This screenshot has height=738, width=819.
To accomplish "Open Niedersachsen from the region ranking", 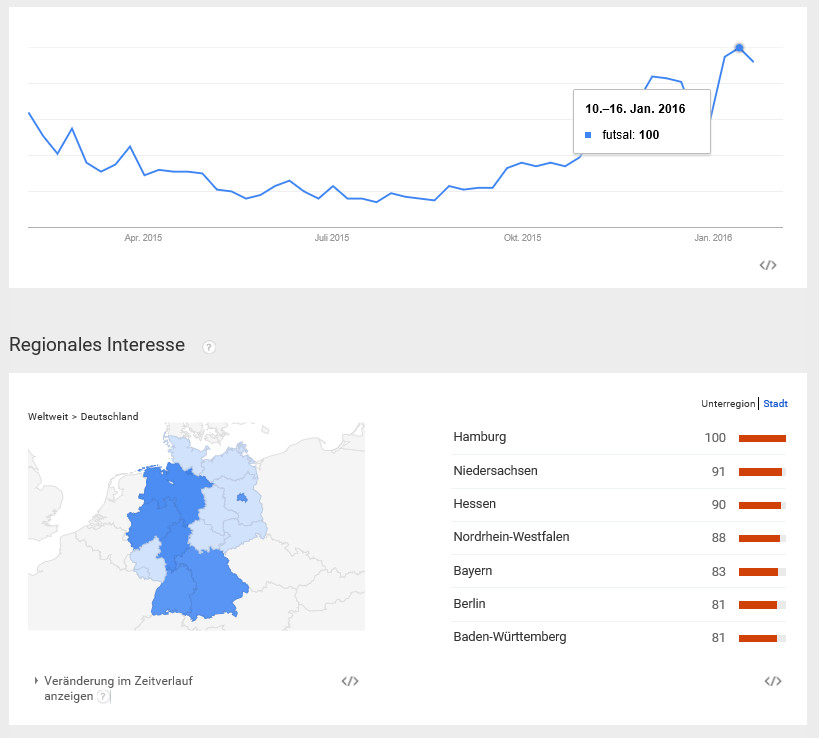I will [495, 471].
